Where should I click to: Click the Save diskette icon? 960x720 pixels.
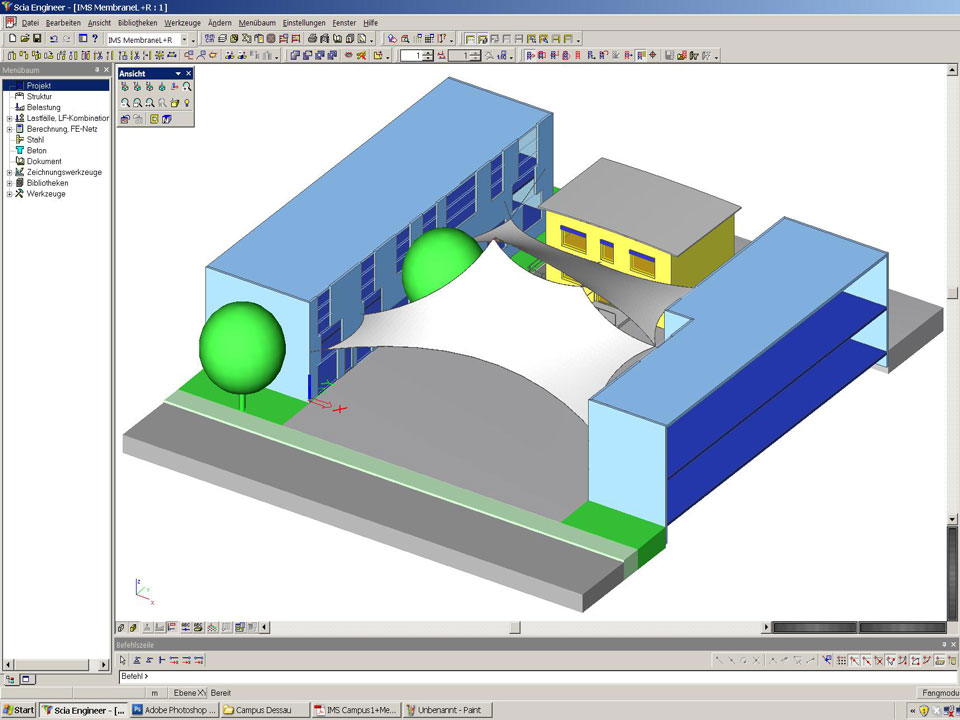[37, 39]
